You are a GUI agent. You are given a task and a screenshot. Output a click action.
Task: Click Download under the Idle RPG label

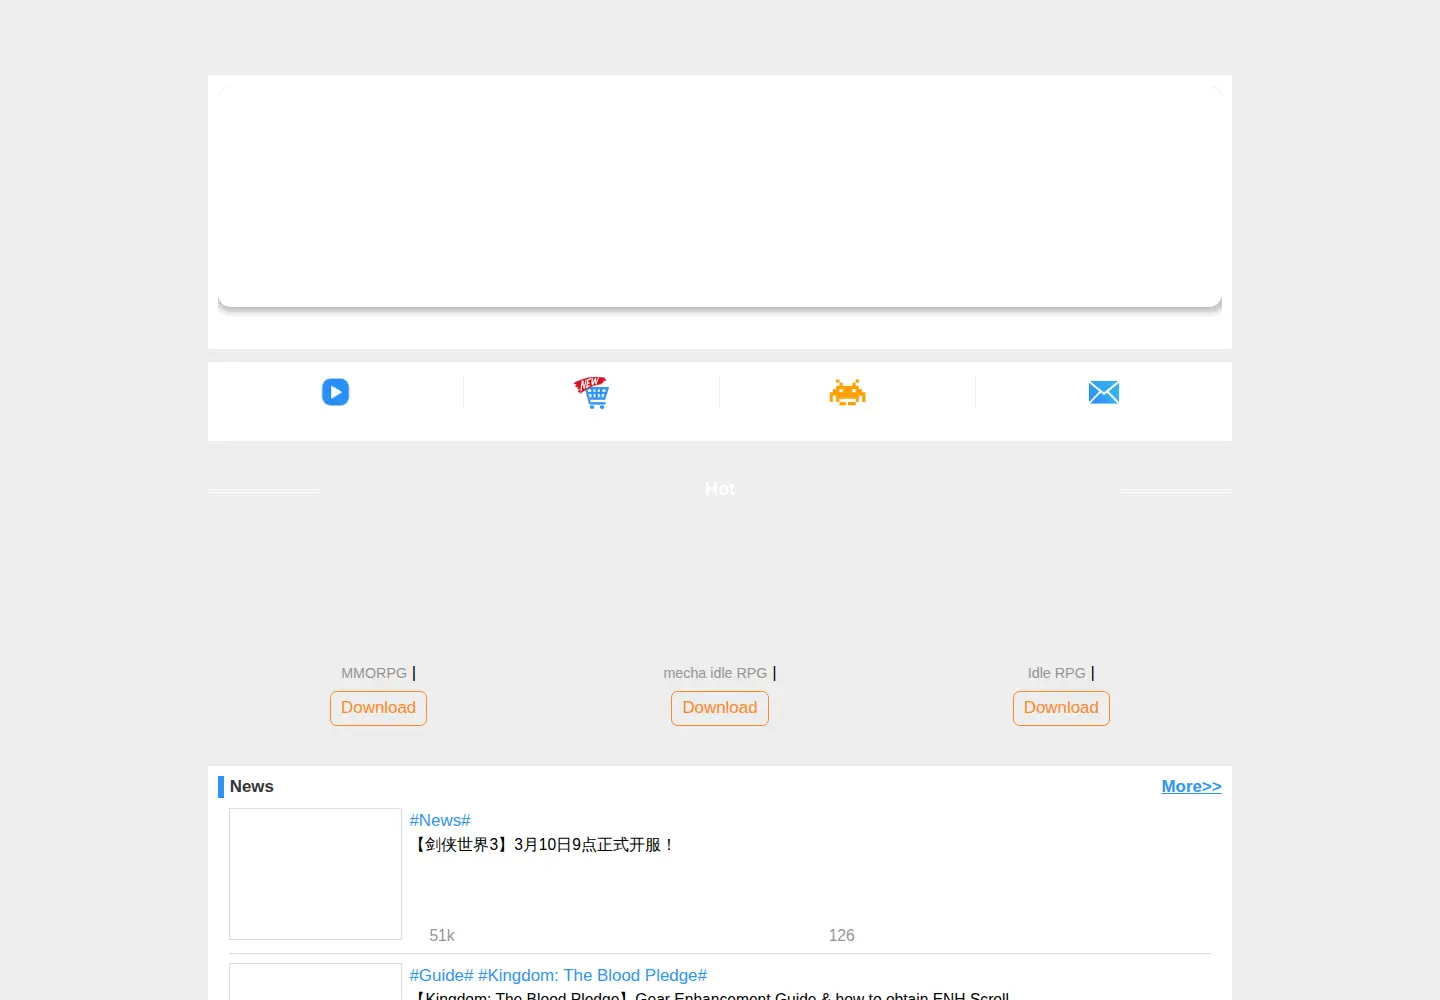pos(1061,708)
